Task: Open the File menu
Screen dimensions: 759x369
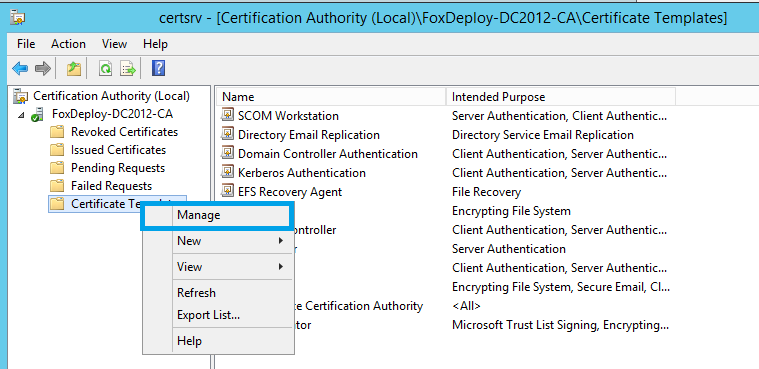Action: pyautogui.click(x=26, y=44)
